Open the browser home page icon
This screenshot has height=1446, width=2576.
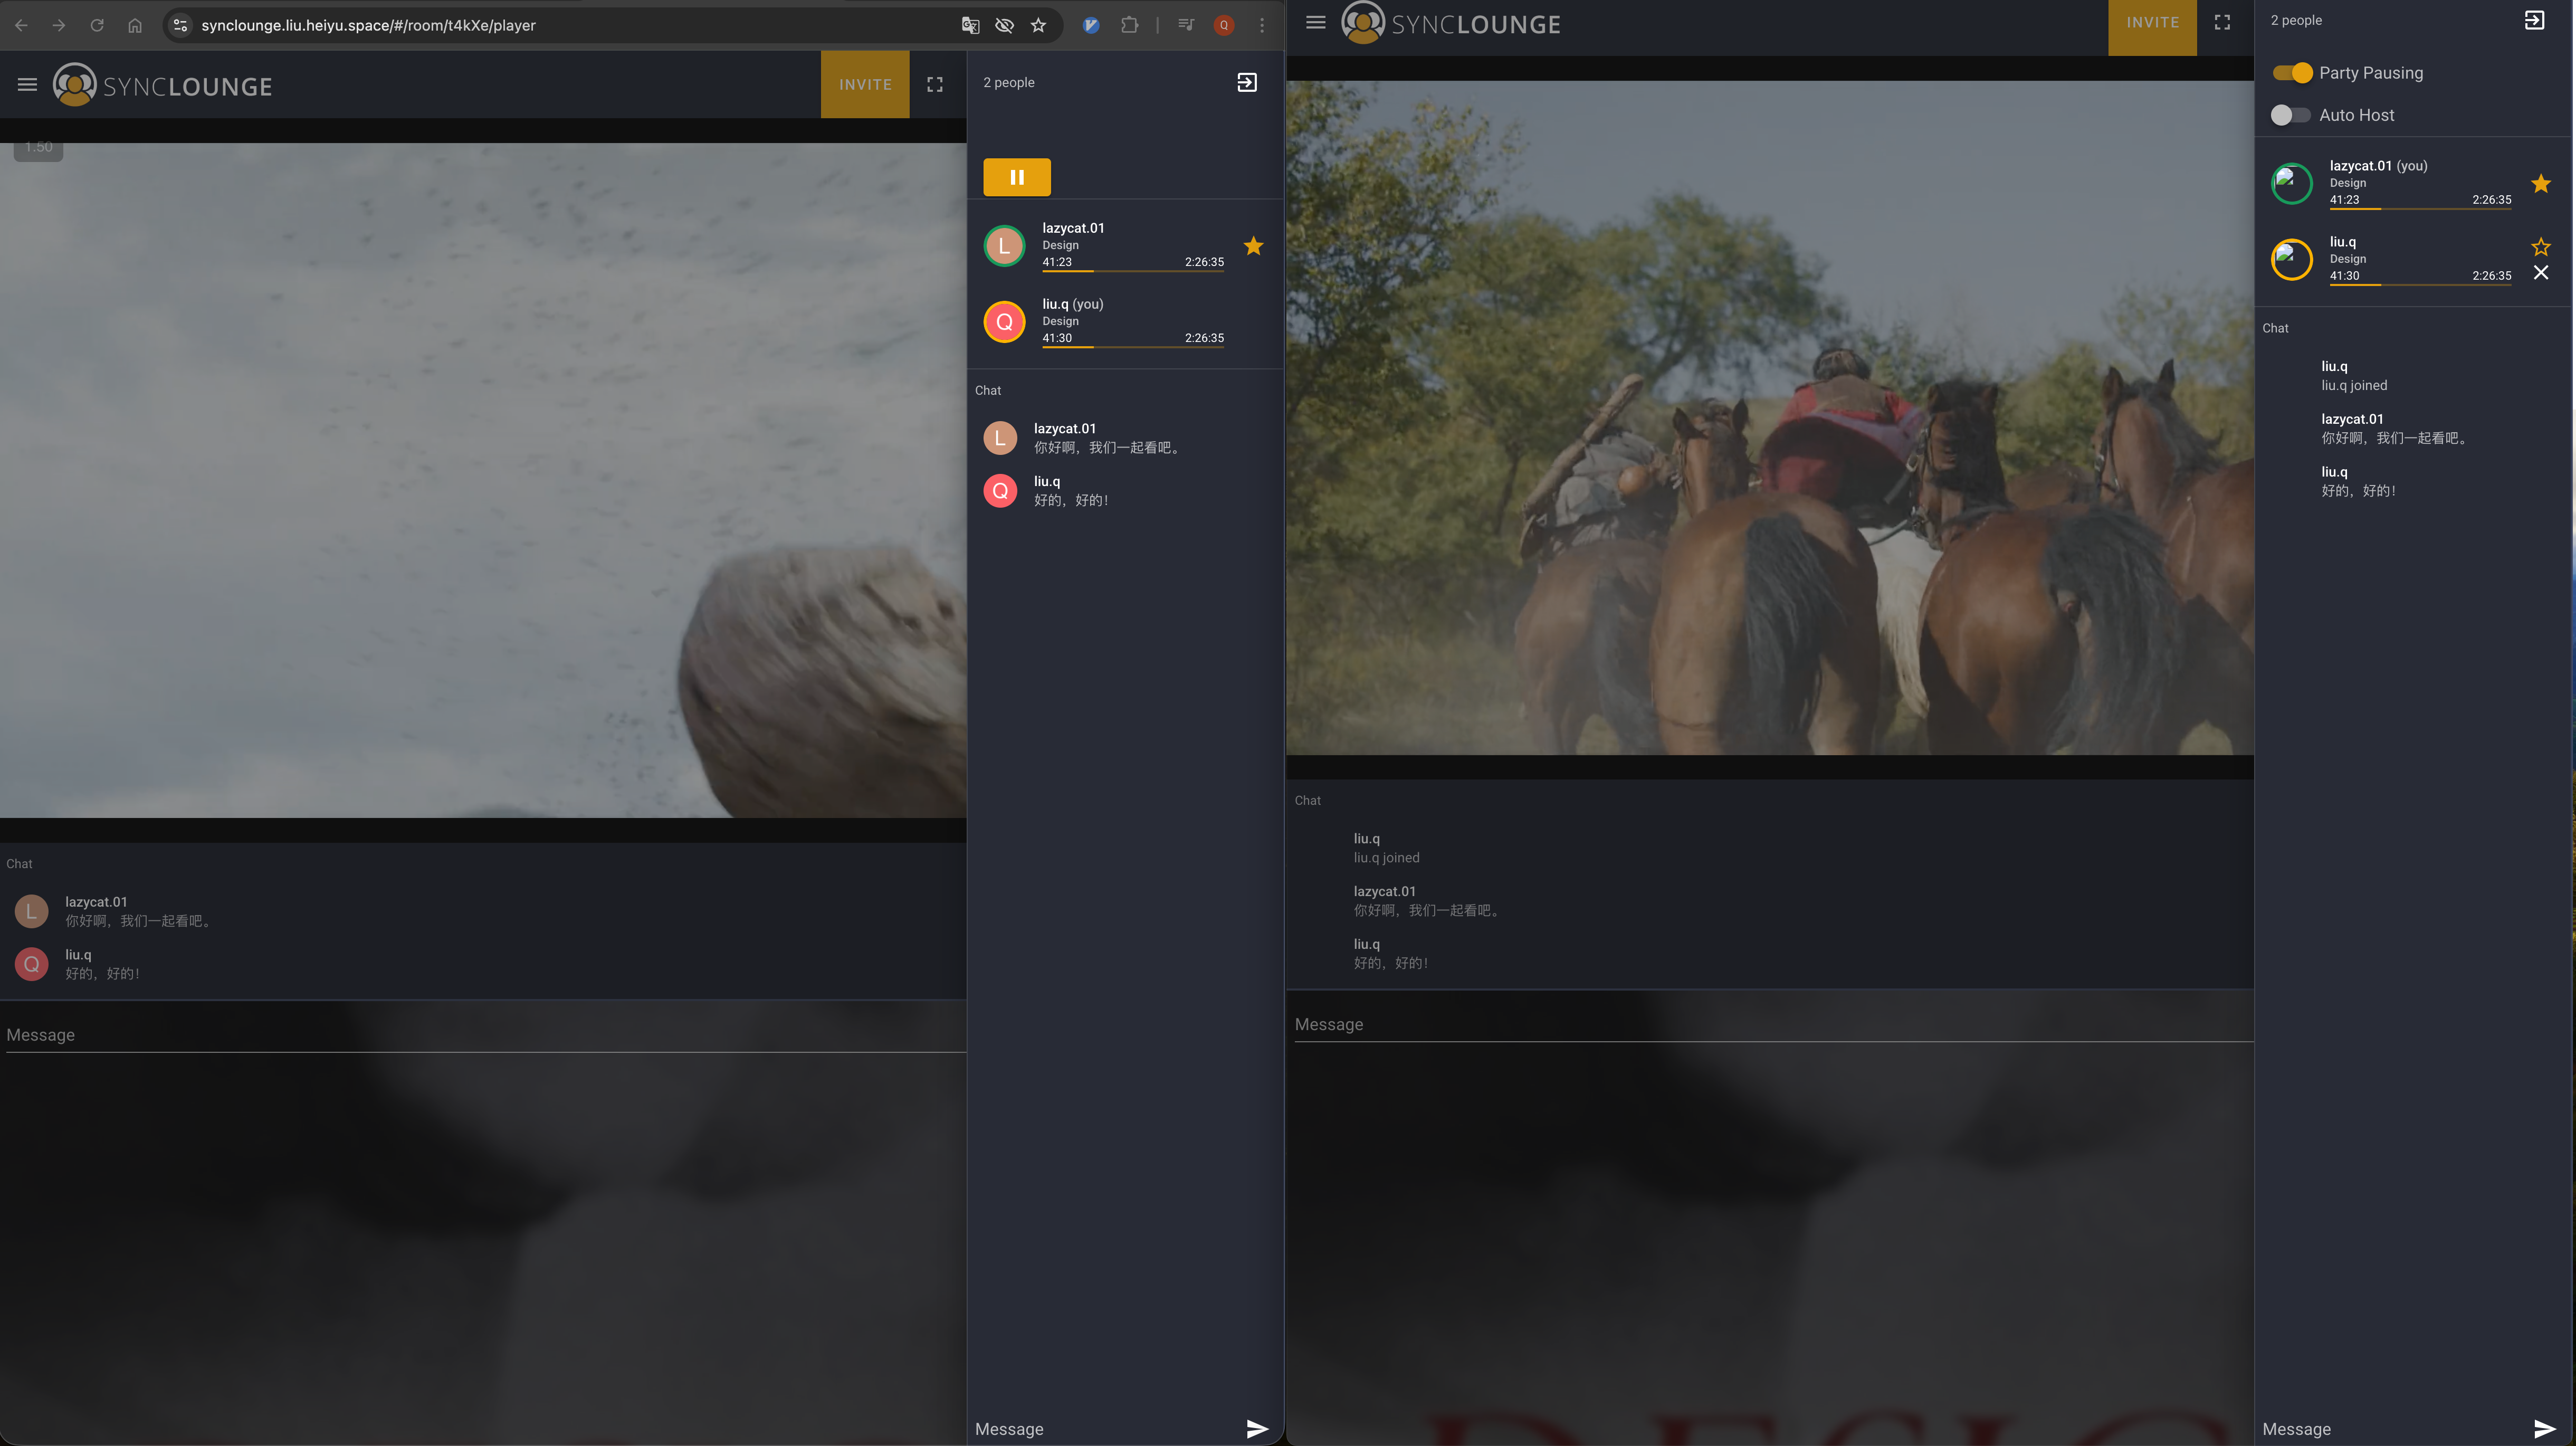click(x=135, y=25)
